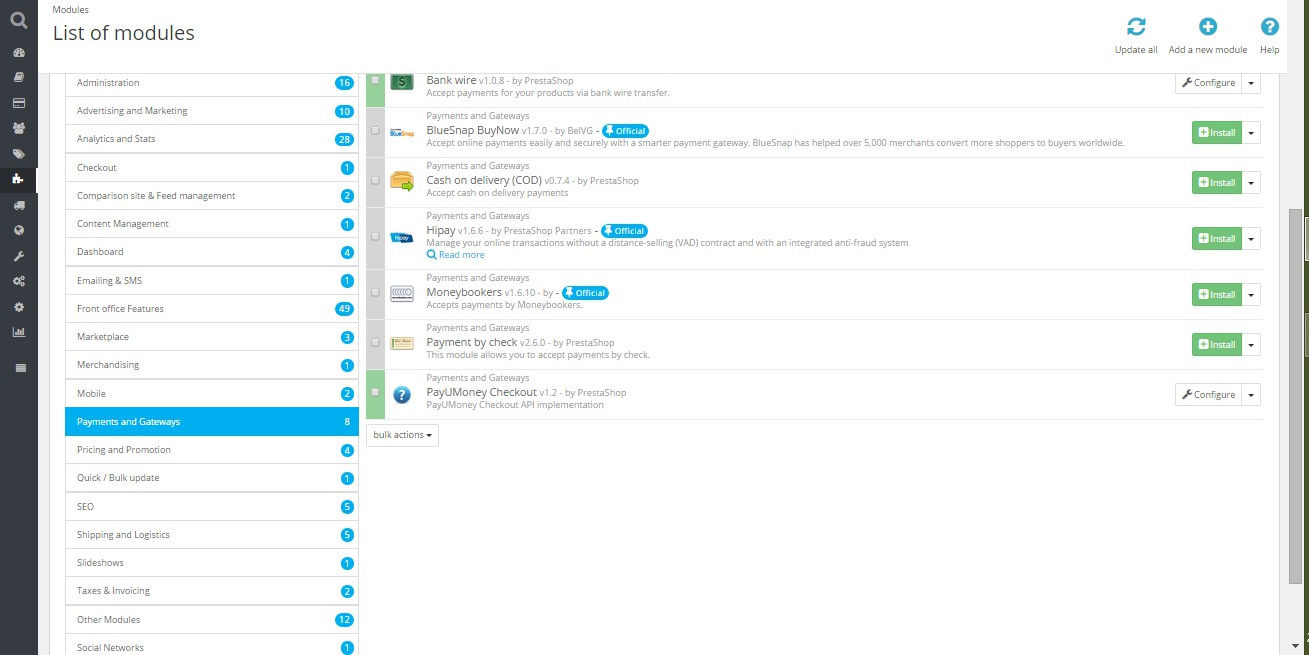
Task: Select the Analytics and Stats category
Action: click(212, 139)
